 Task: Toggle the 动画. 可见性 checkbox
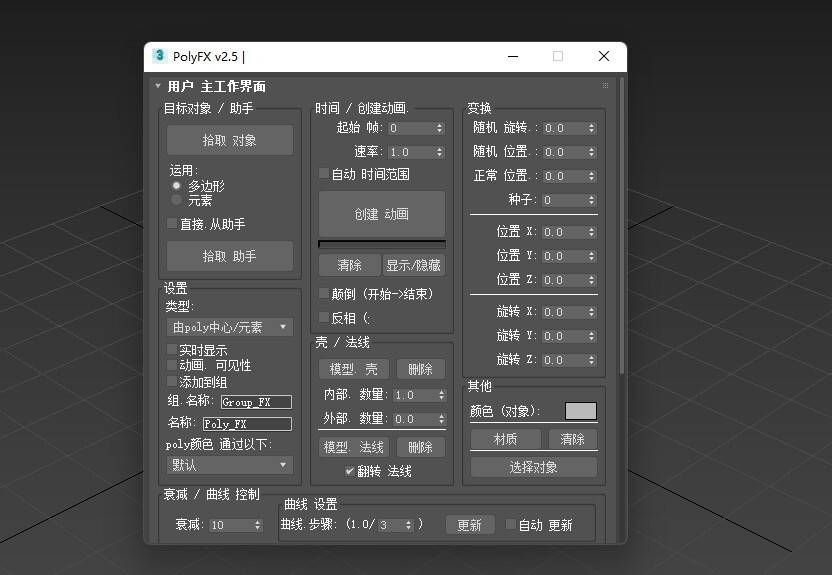coord(171,365)
